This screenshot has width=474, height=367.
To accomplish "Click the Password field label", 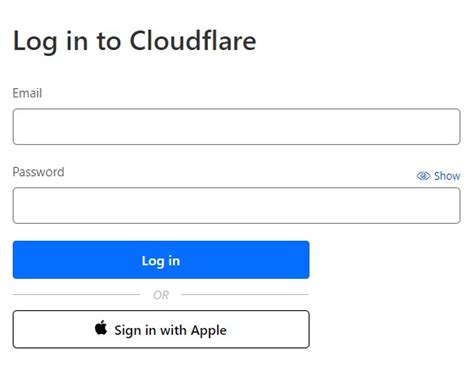I will click(38, 172).
